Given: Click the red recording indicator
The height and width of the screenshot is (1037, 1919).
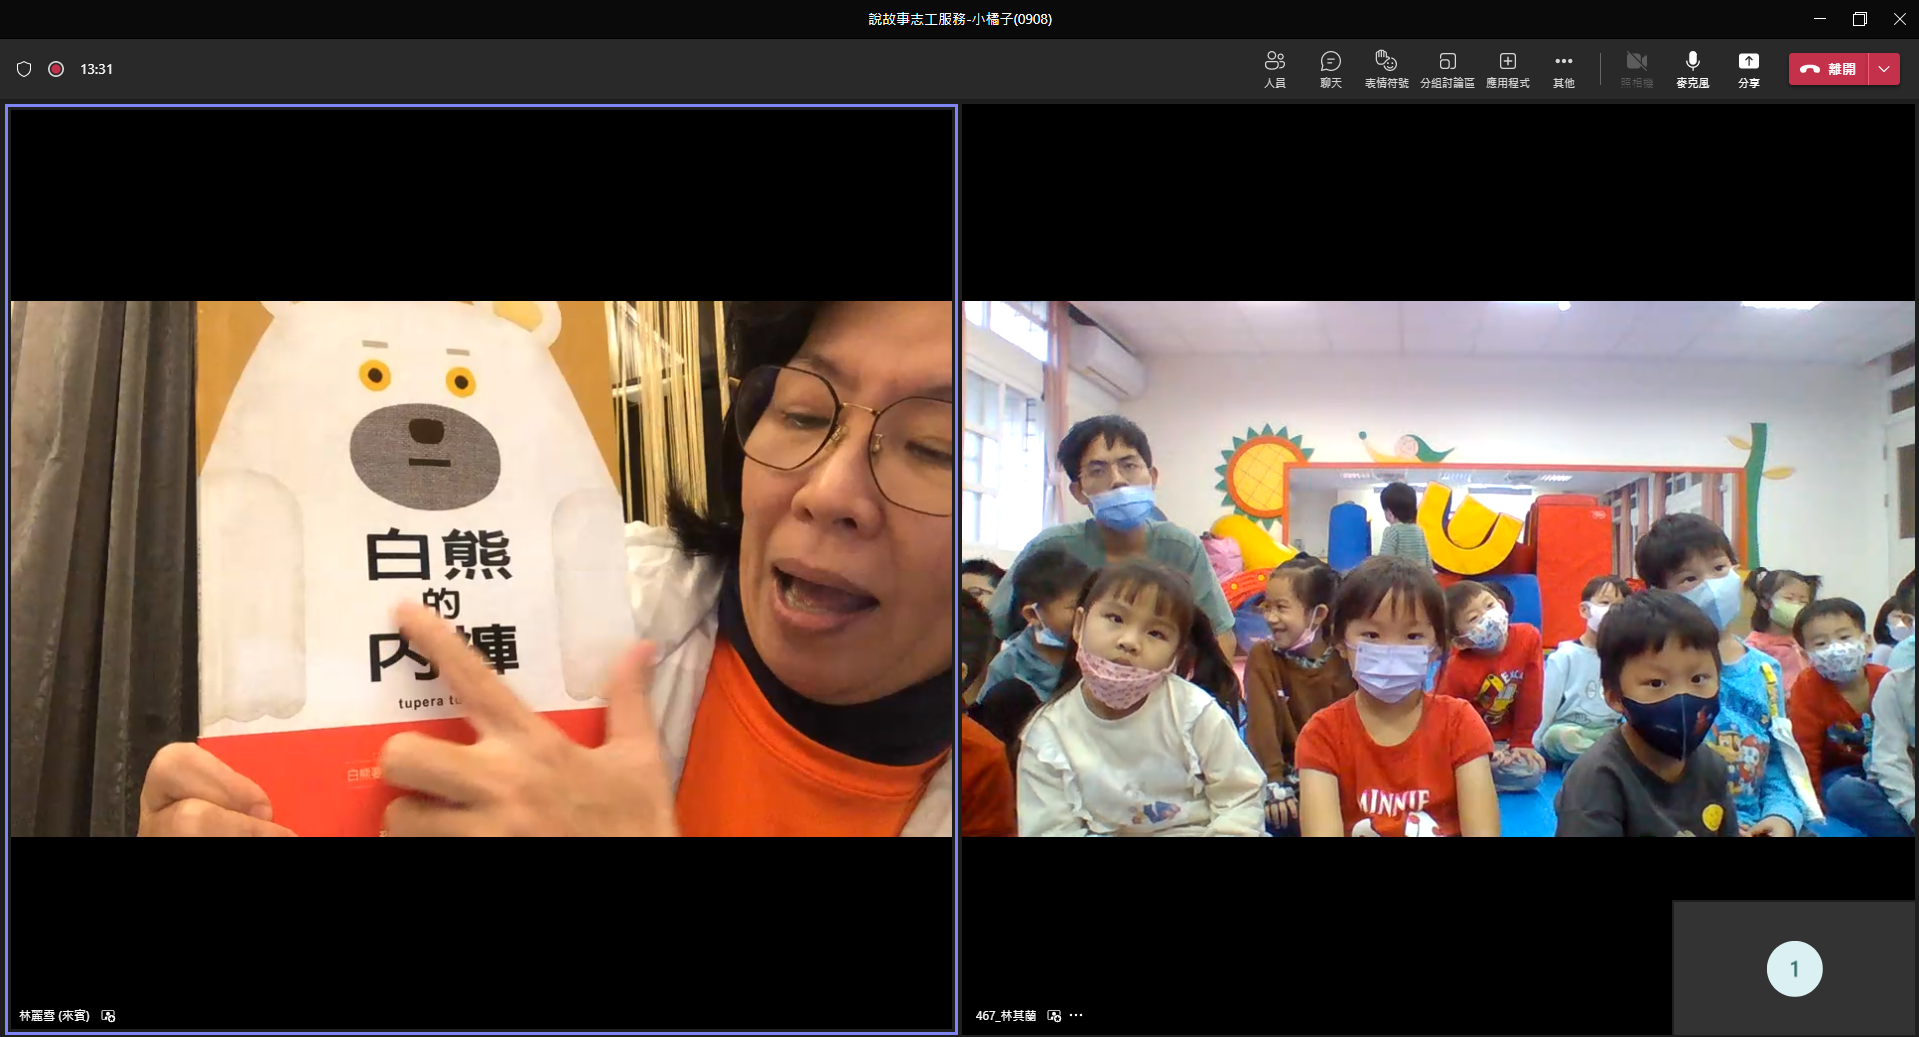Looking at the screenshot, I should 56,69.
